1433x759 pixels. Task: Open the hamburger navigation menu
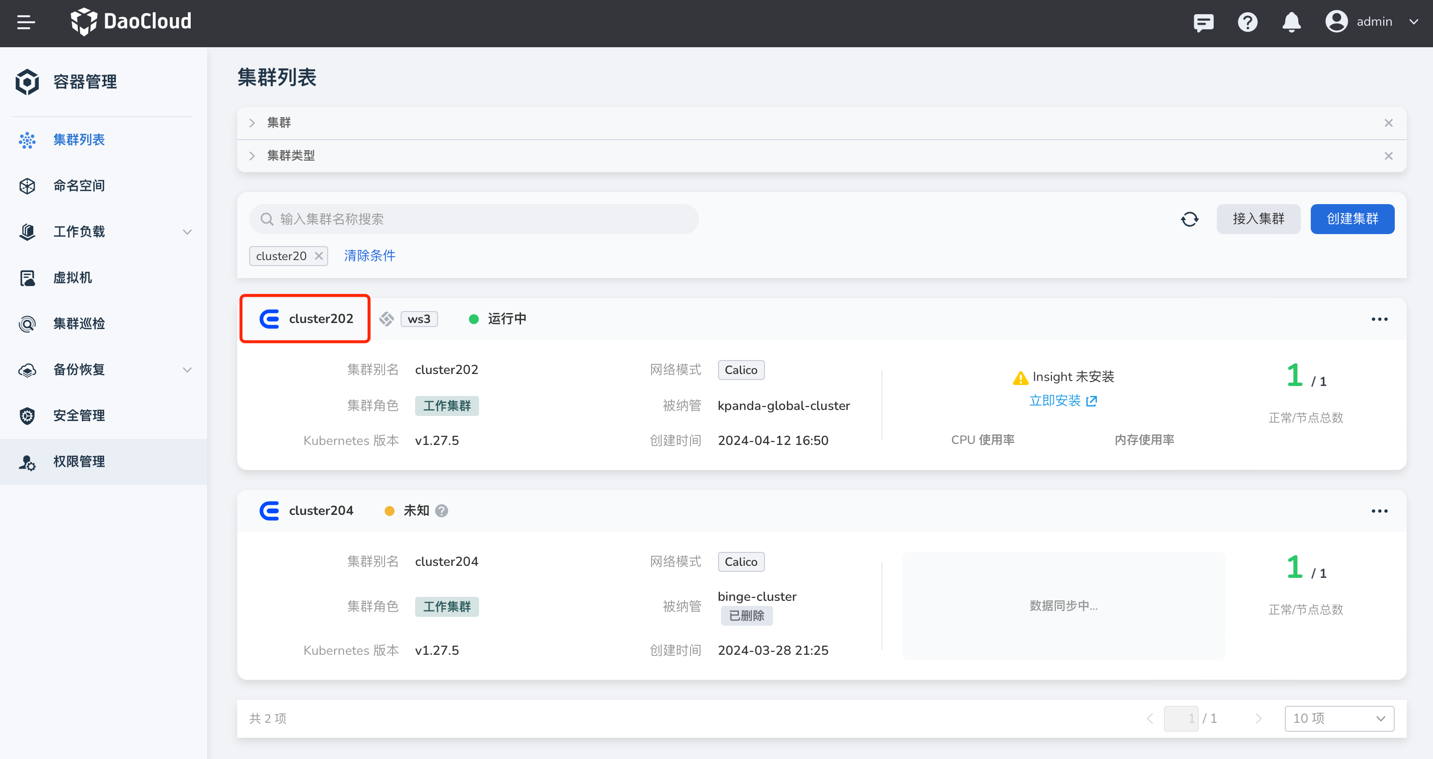point(26,22)
